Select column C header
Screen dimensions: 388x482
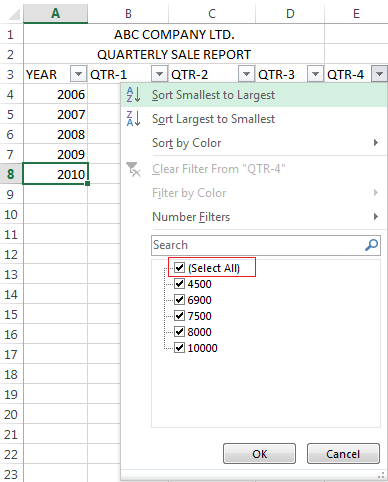[212, 14]
